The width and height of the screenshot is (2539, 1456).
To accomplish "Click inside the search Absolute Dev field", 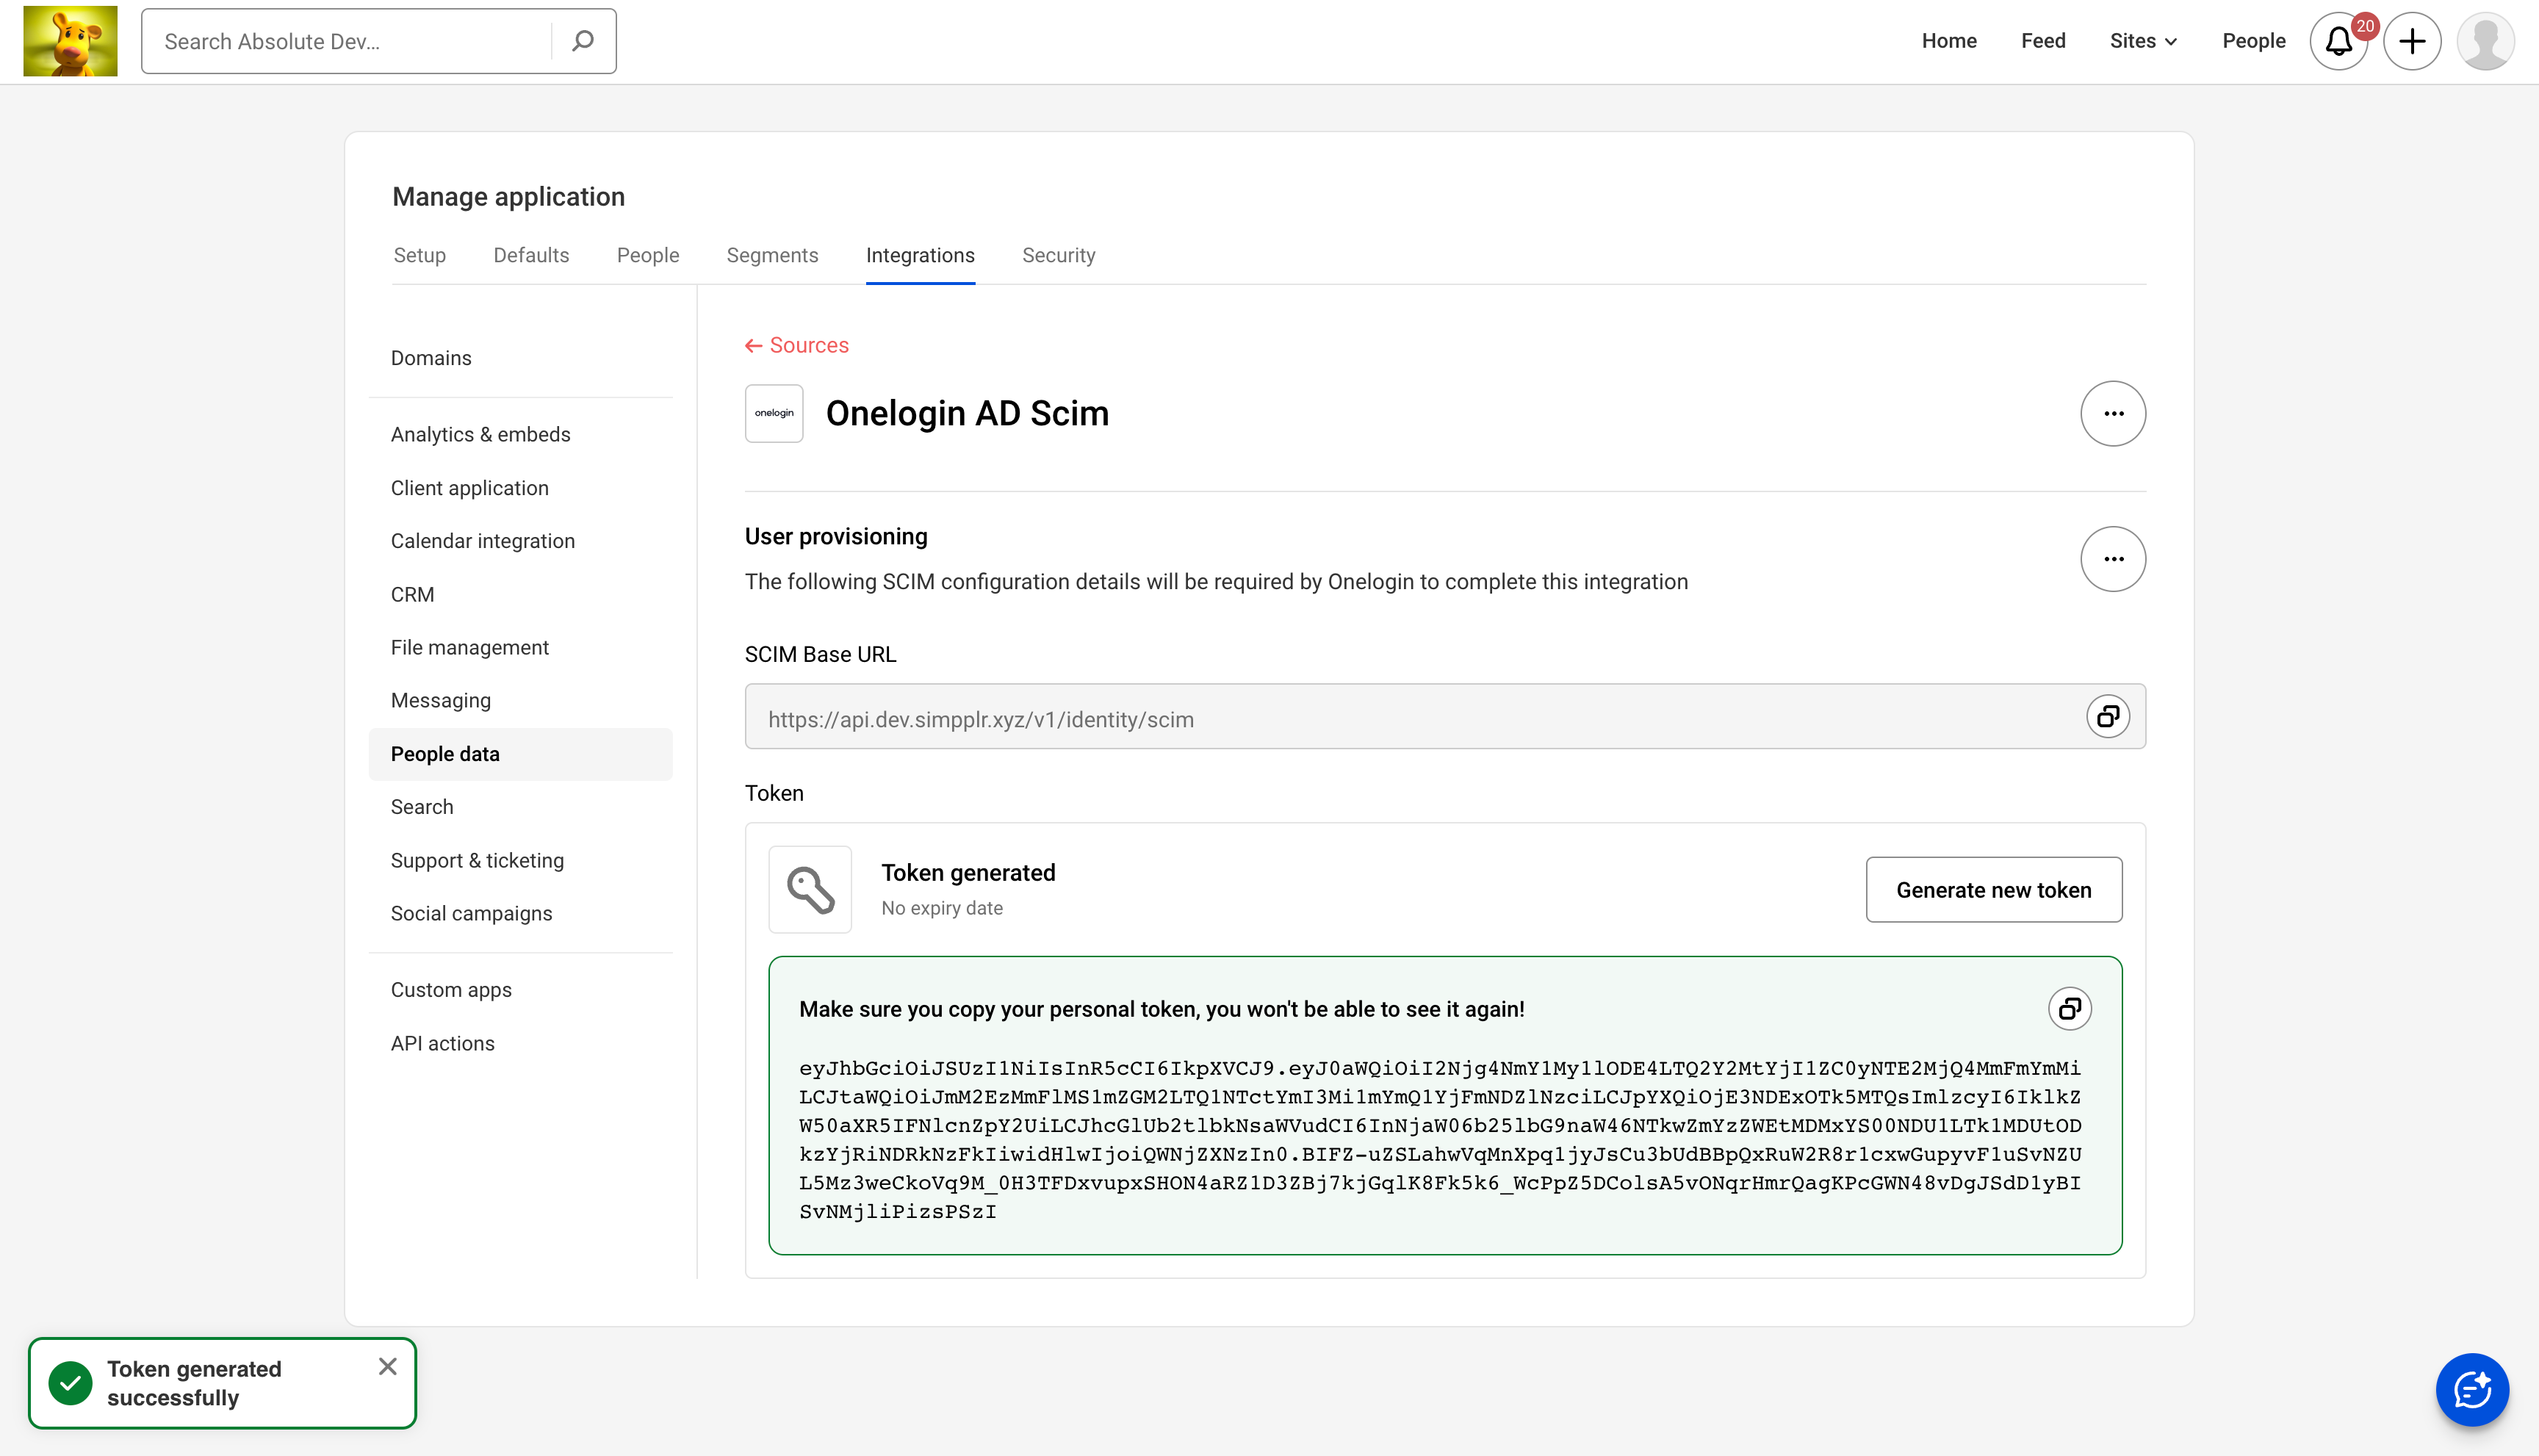I will coord(340,41).
